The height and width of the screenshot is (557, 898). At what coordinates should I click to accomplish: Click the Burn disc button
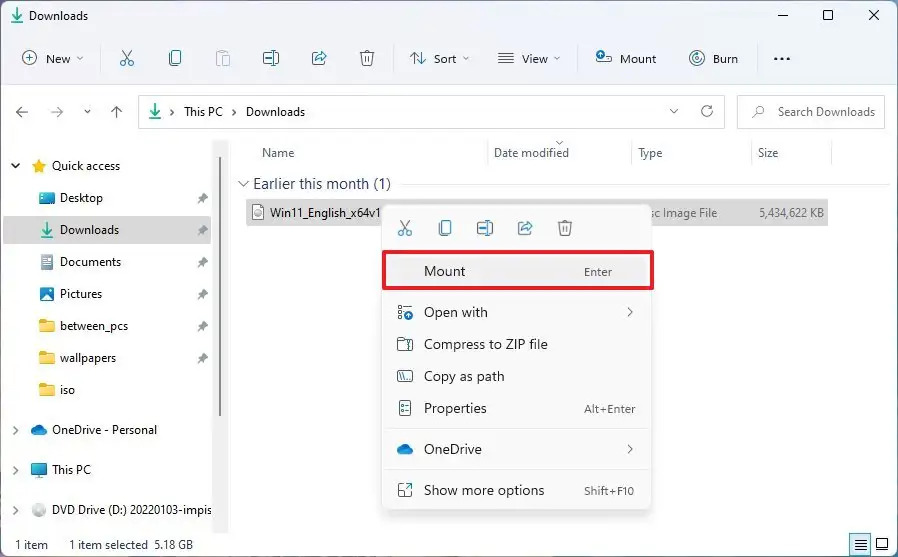coord(714,58)
